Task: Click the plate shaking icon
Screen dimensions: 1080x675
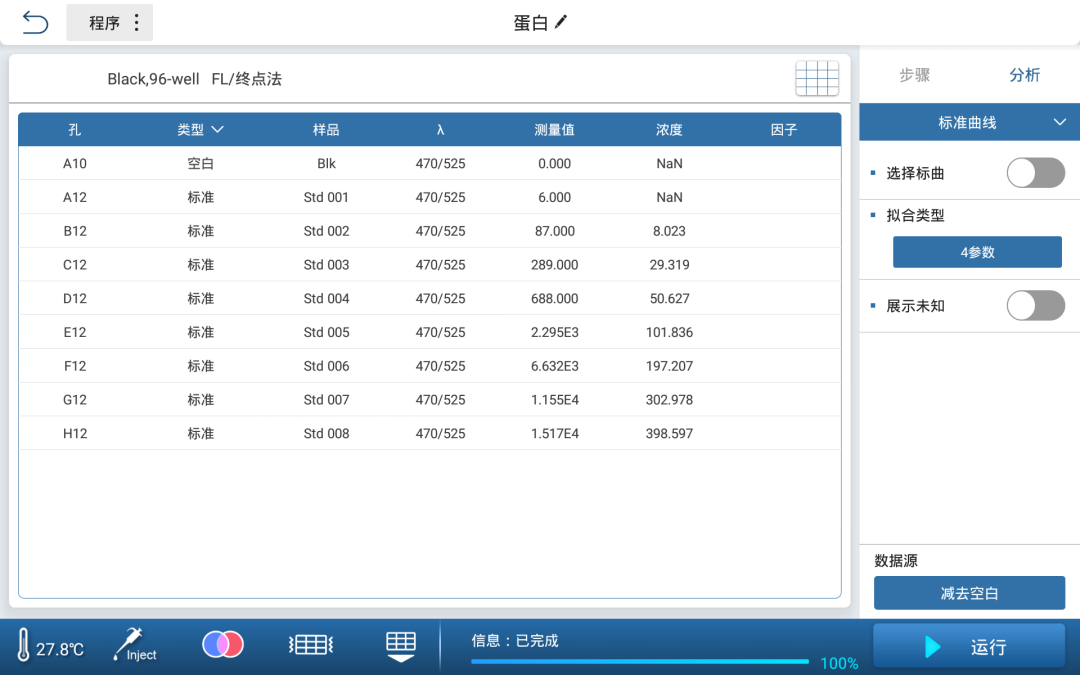Action: [x=311, y=645]
